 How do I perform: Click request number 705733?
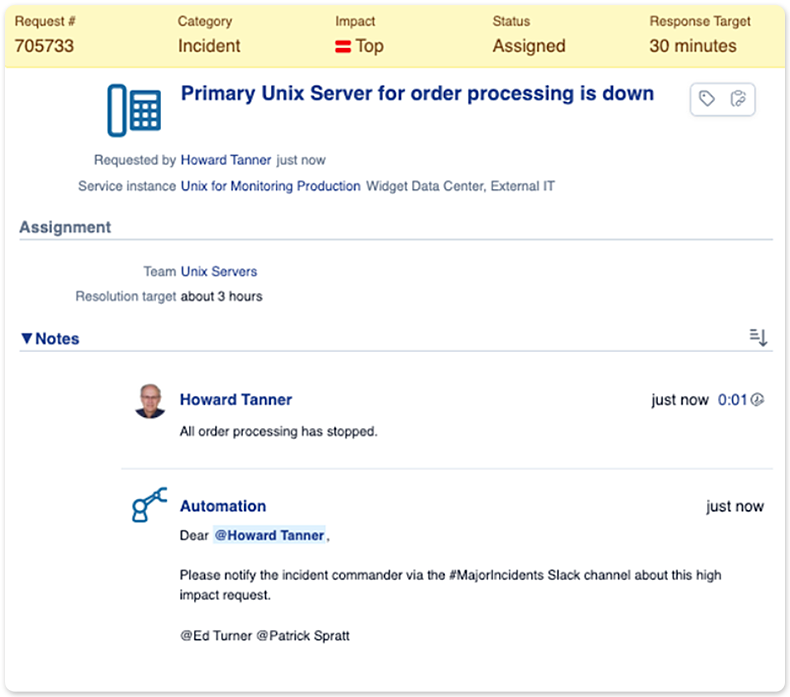(x=44, y=46)
